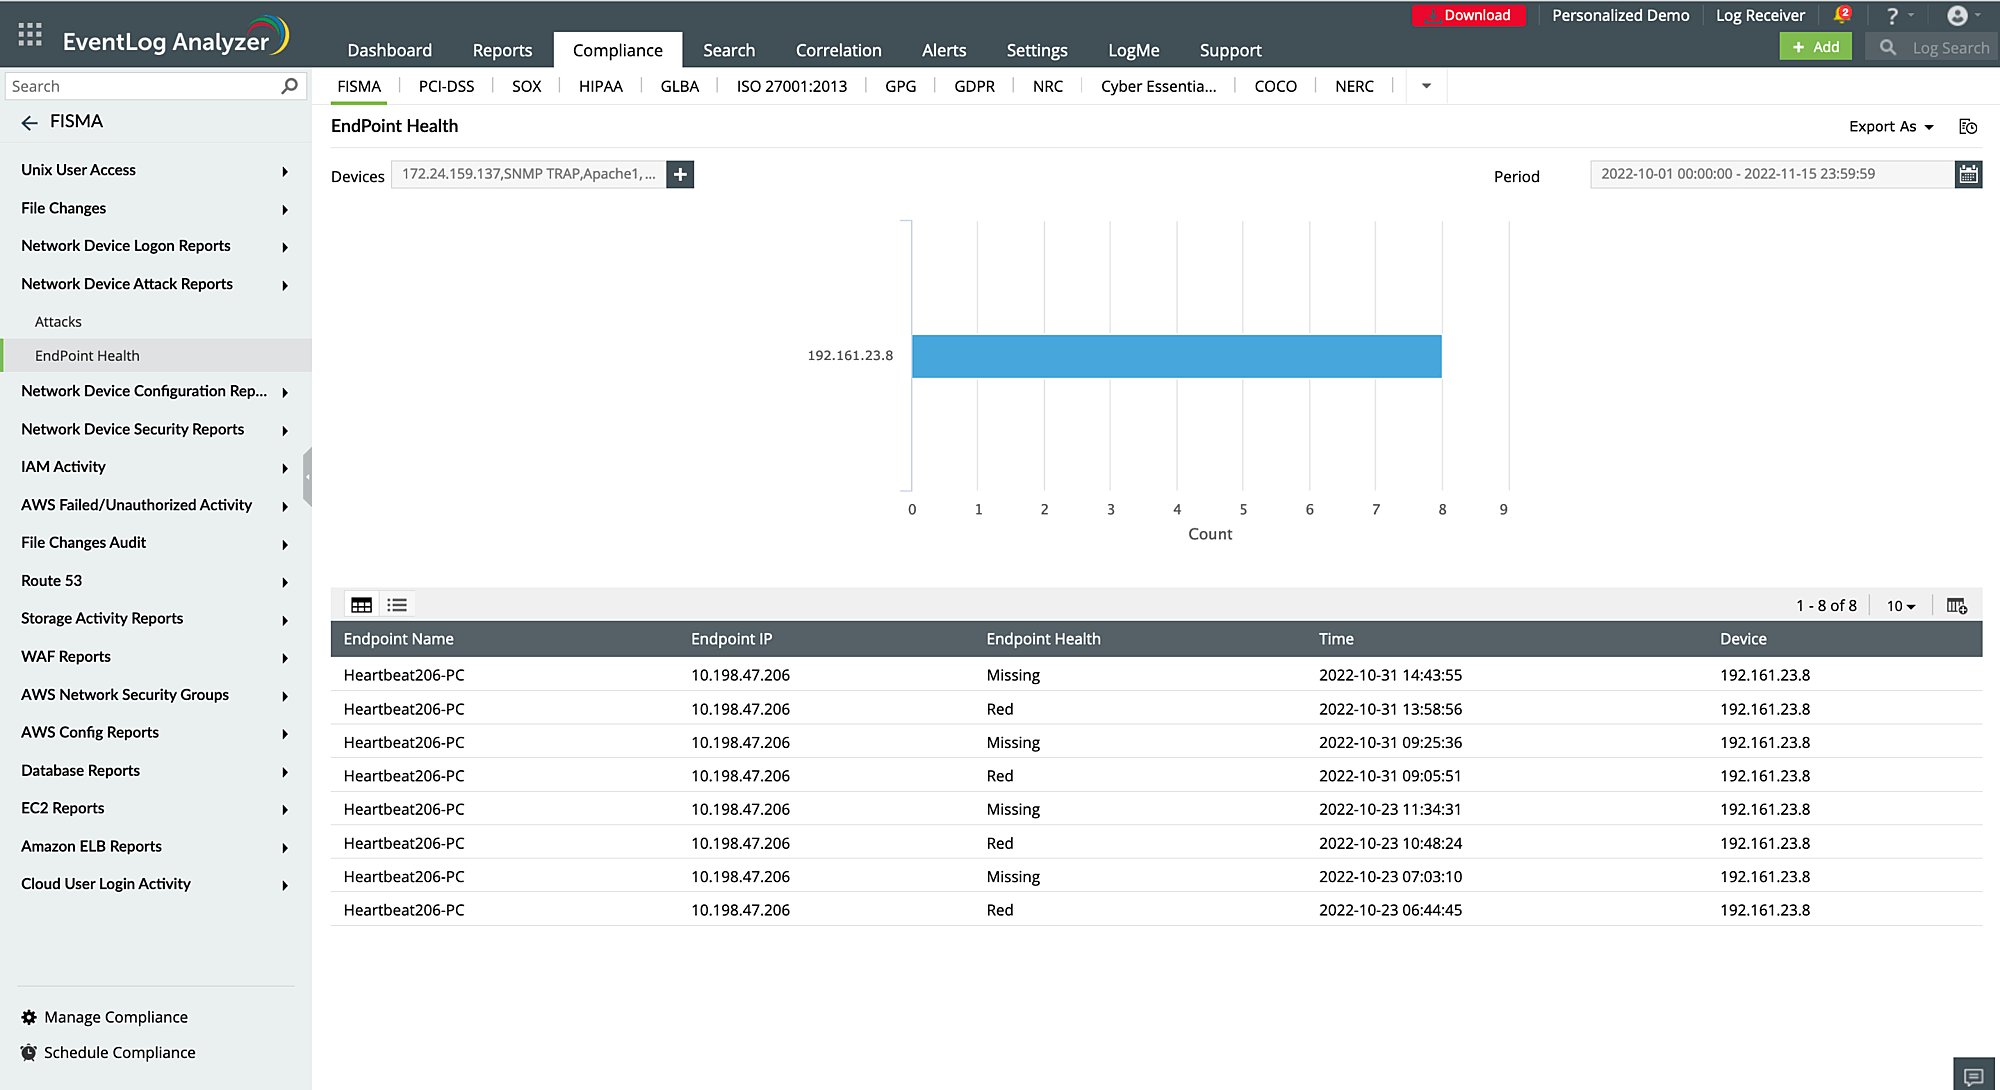Image resolution: width=2000 pixels, height=1090 pixels.
Task: Expand the more compliance tabs arrow
Action: (1426, 86)
